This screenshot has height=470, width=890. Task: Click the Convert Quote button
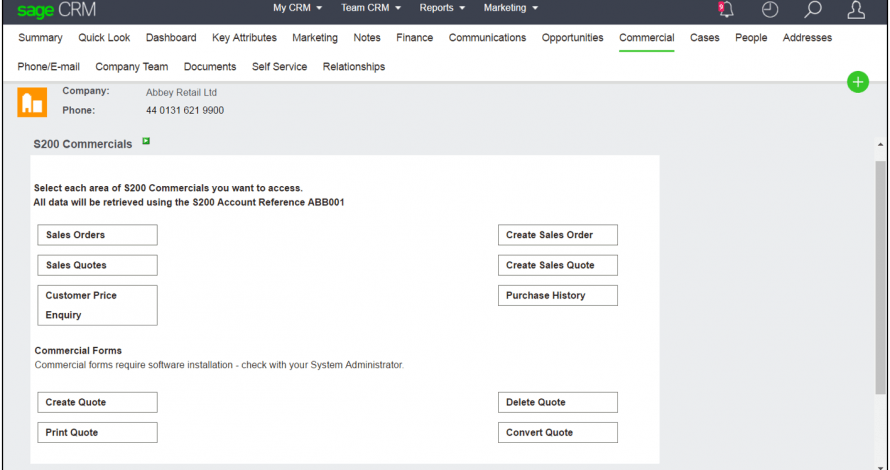click(558, 433)
